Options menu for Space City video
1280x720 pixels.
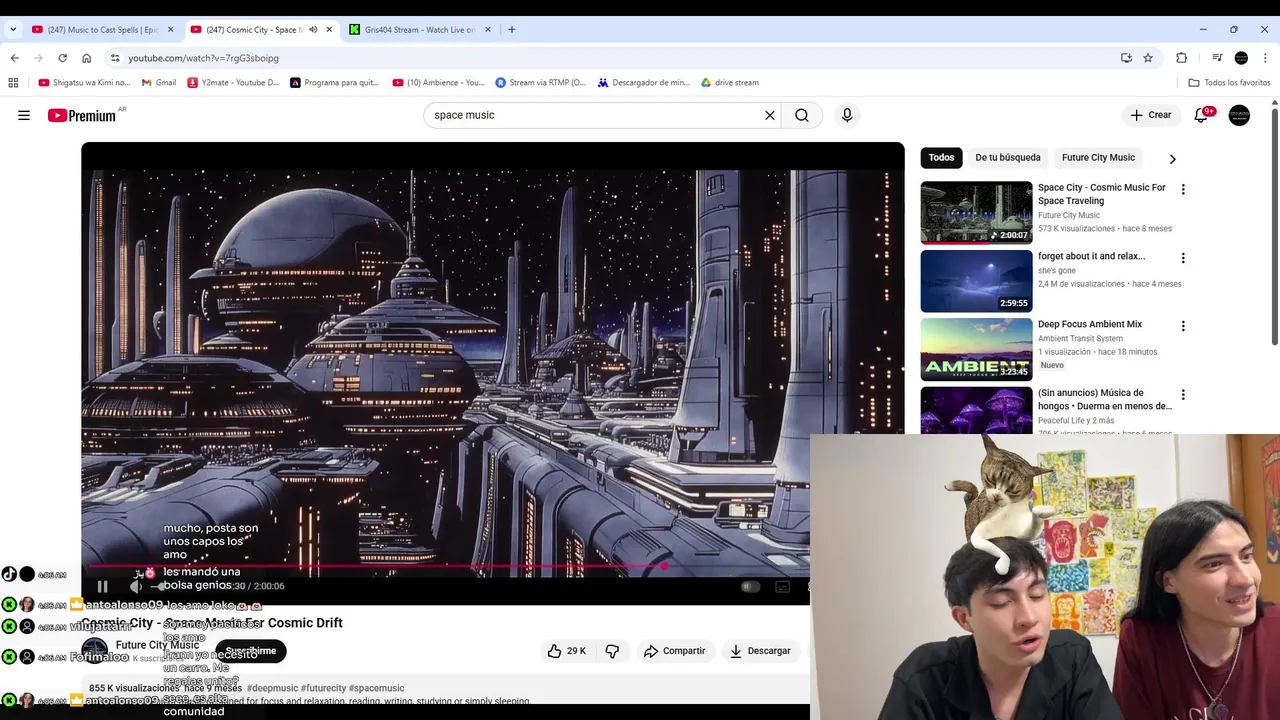pos(1183,189)
